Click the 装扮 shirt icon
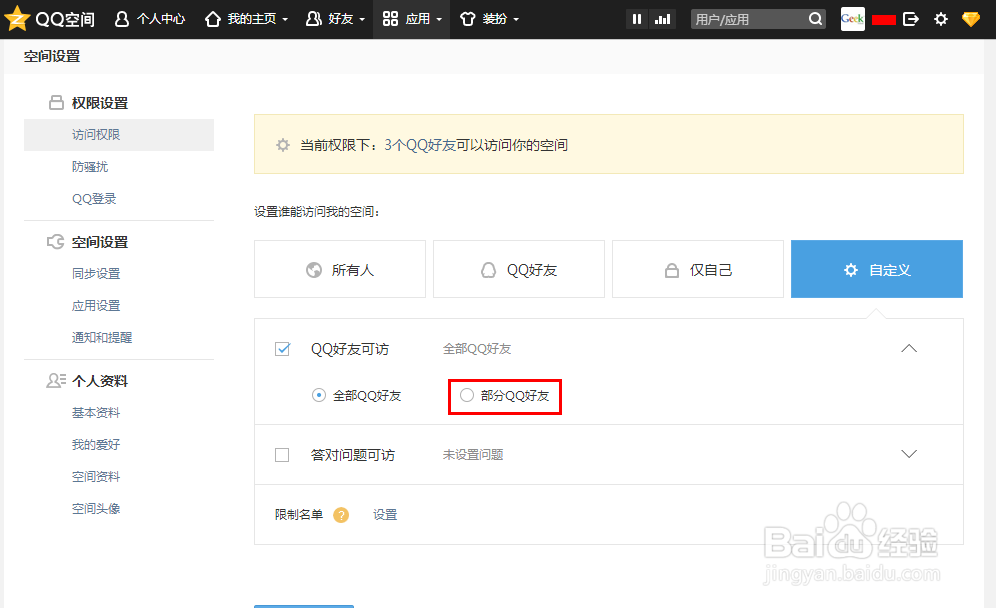This screenshot has height=608, width=996. coord(468,19)
